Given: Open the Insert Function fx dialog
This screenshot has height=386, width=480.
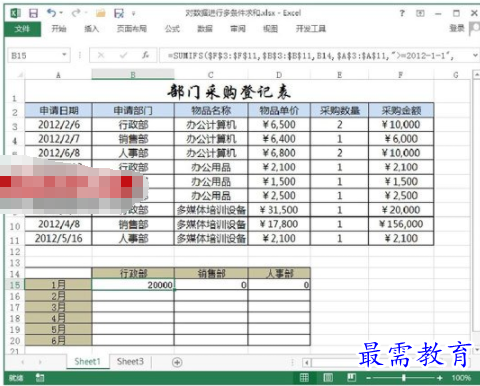Looking at the screenshot, I should click(145, 55).
